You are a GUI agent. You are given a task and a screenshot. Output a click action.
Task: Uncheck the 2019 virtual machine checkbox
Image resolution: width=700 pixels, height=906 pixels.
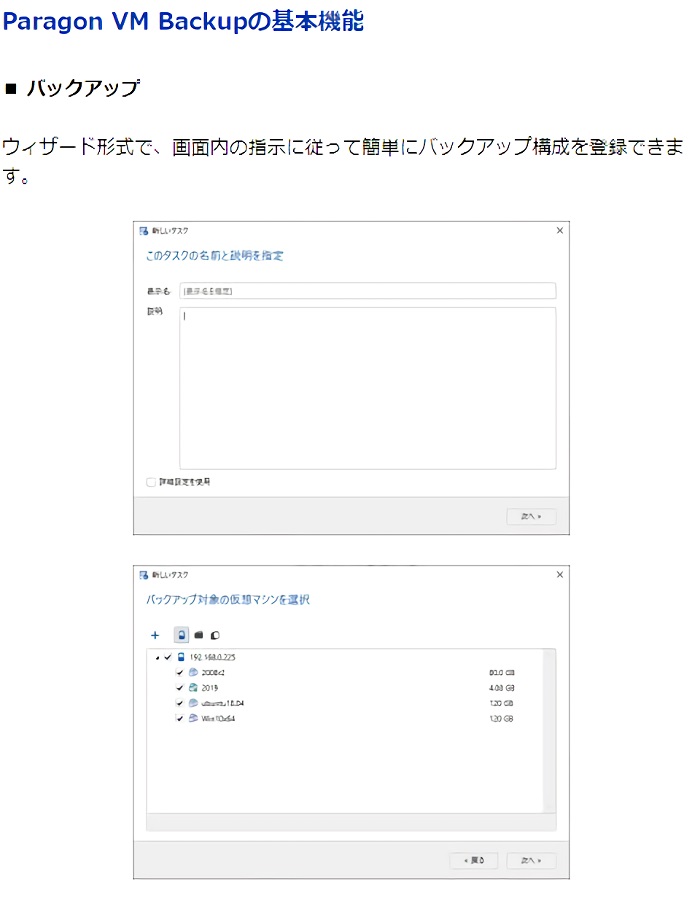[180, 688]
